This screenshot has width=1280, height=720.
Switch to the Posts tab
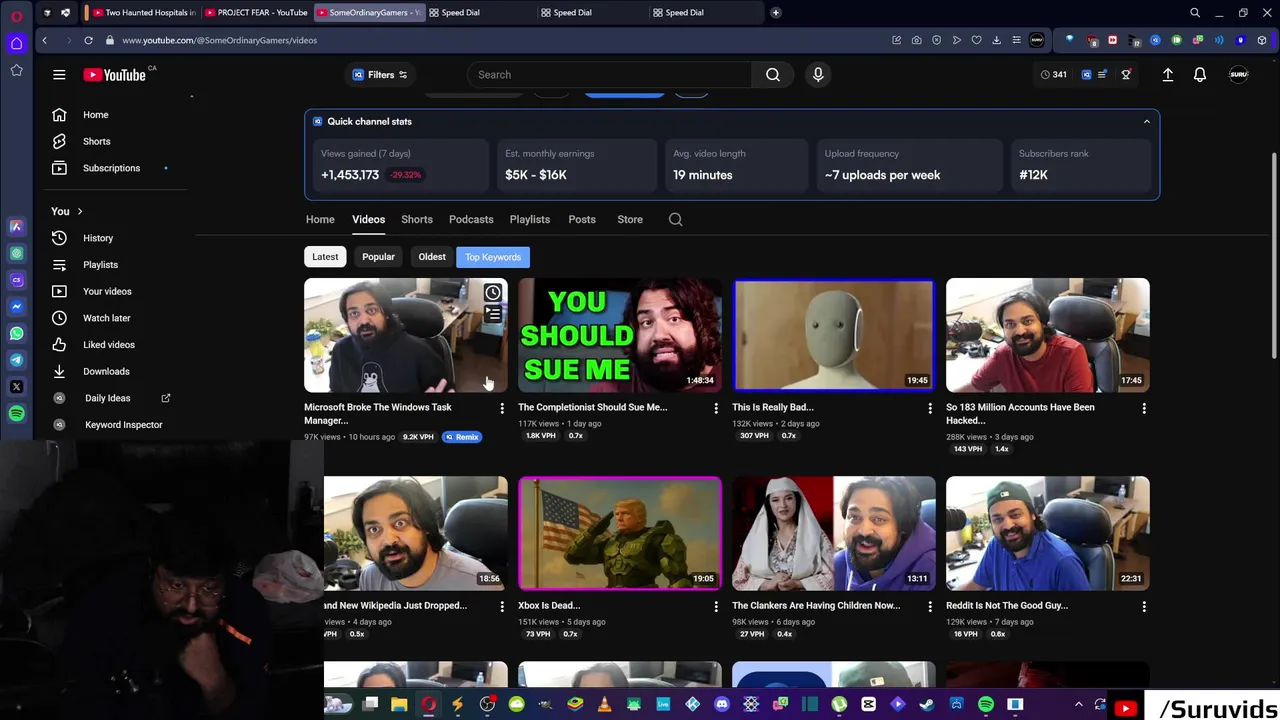[x=582, y=220]
